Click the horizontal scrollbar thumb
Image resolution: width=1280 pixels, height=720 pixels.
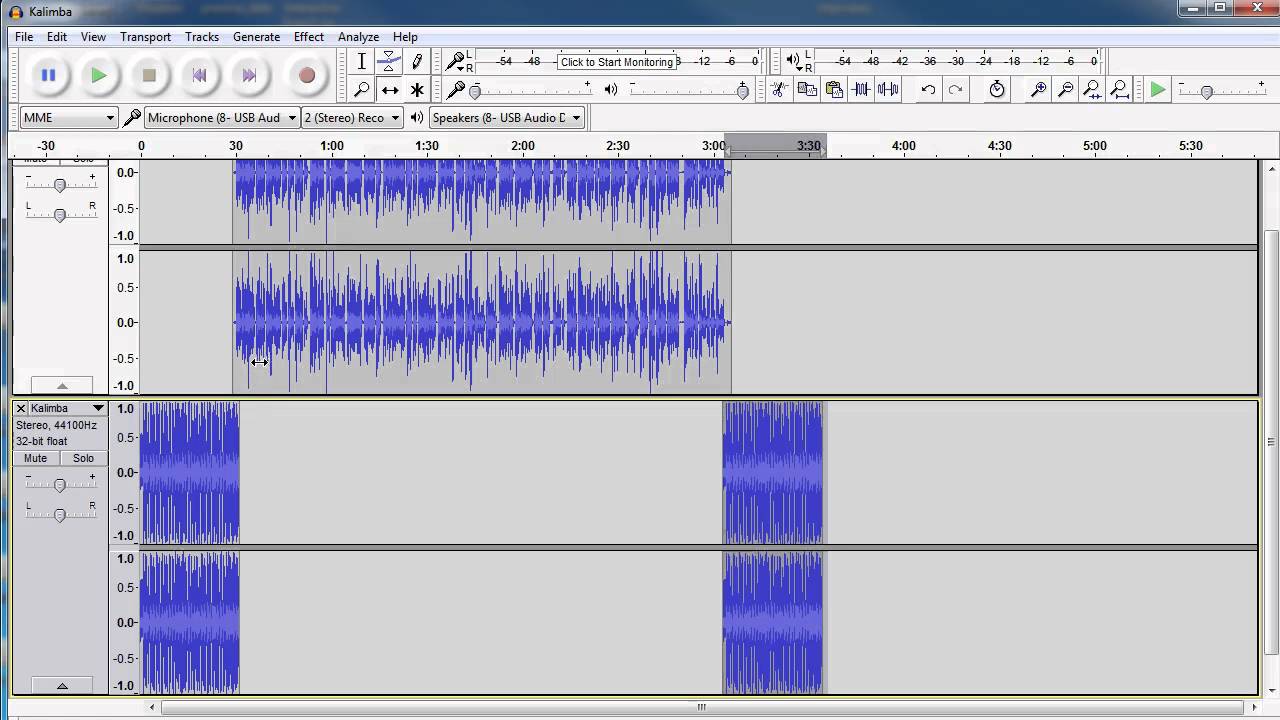pos(701,707)
